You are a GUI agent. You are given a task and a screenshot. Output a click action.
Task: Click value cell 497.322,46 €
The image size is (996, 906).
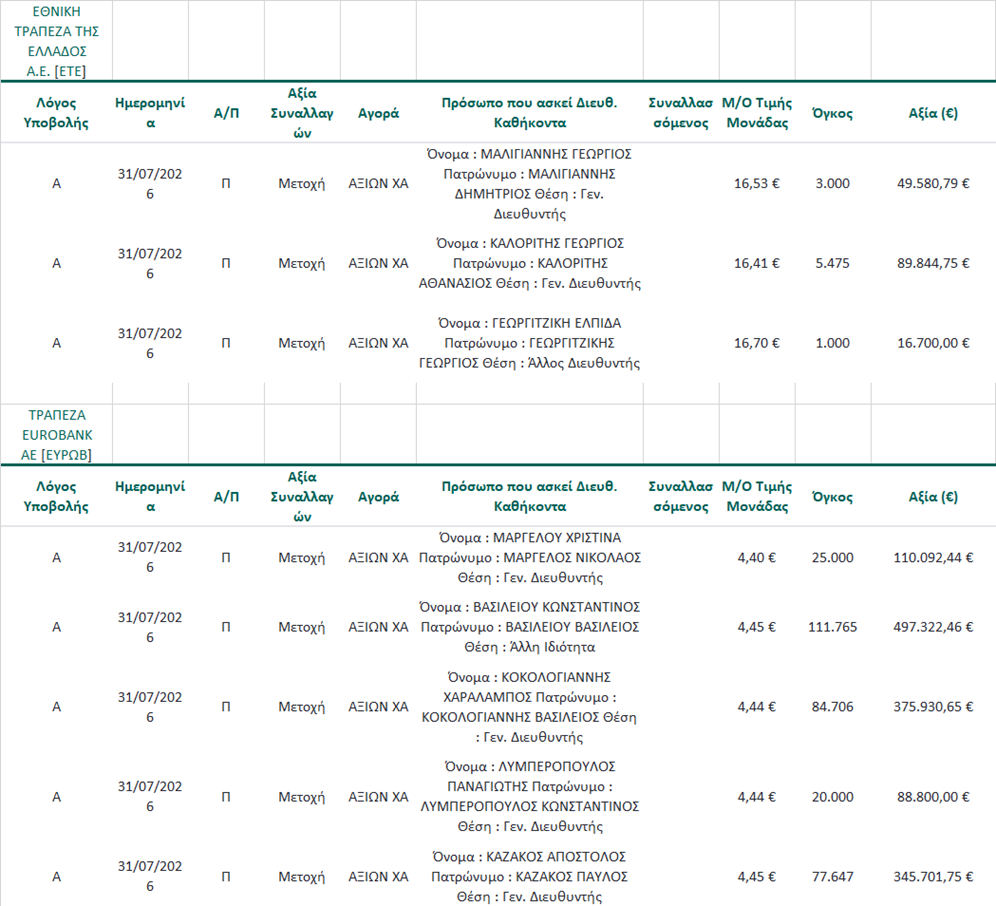[933, 627]
